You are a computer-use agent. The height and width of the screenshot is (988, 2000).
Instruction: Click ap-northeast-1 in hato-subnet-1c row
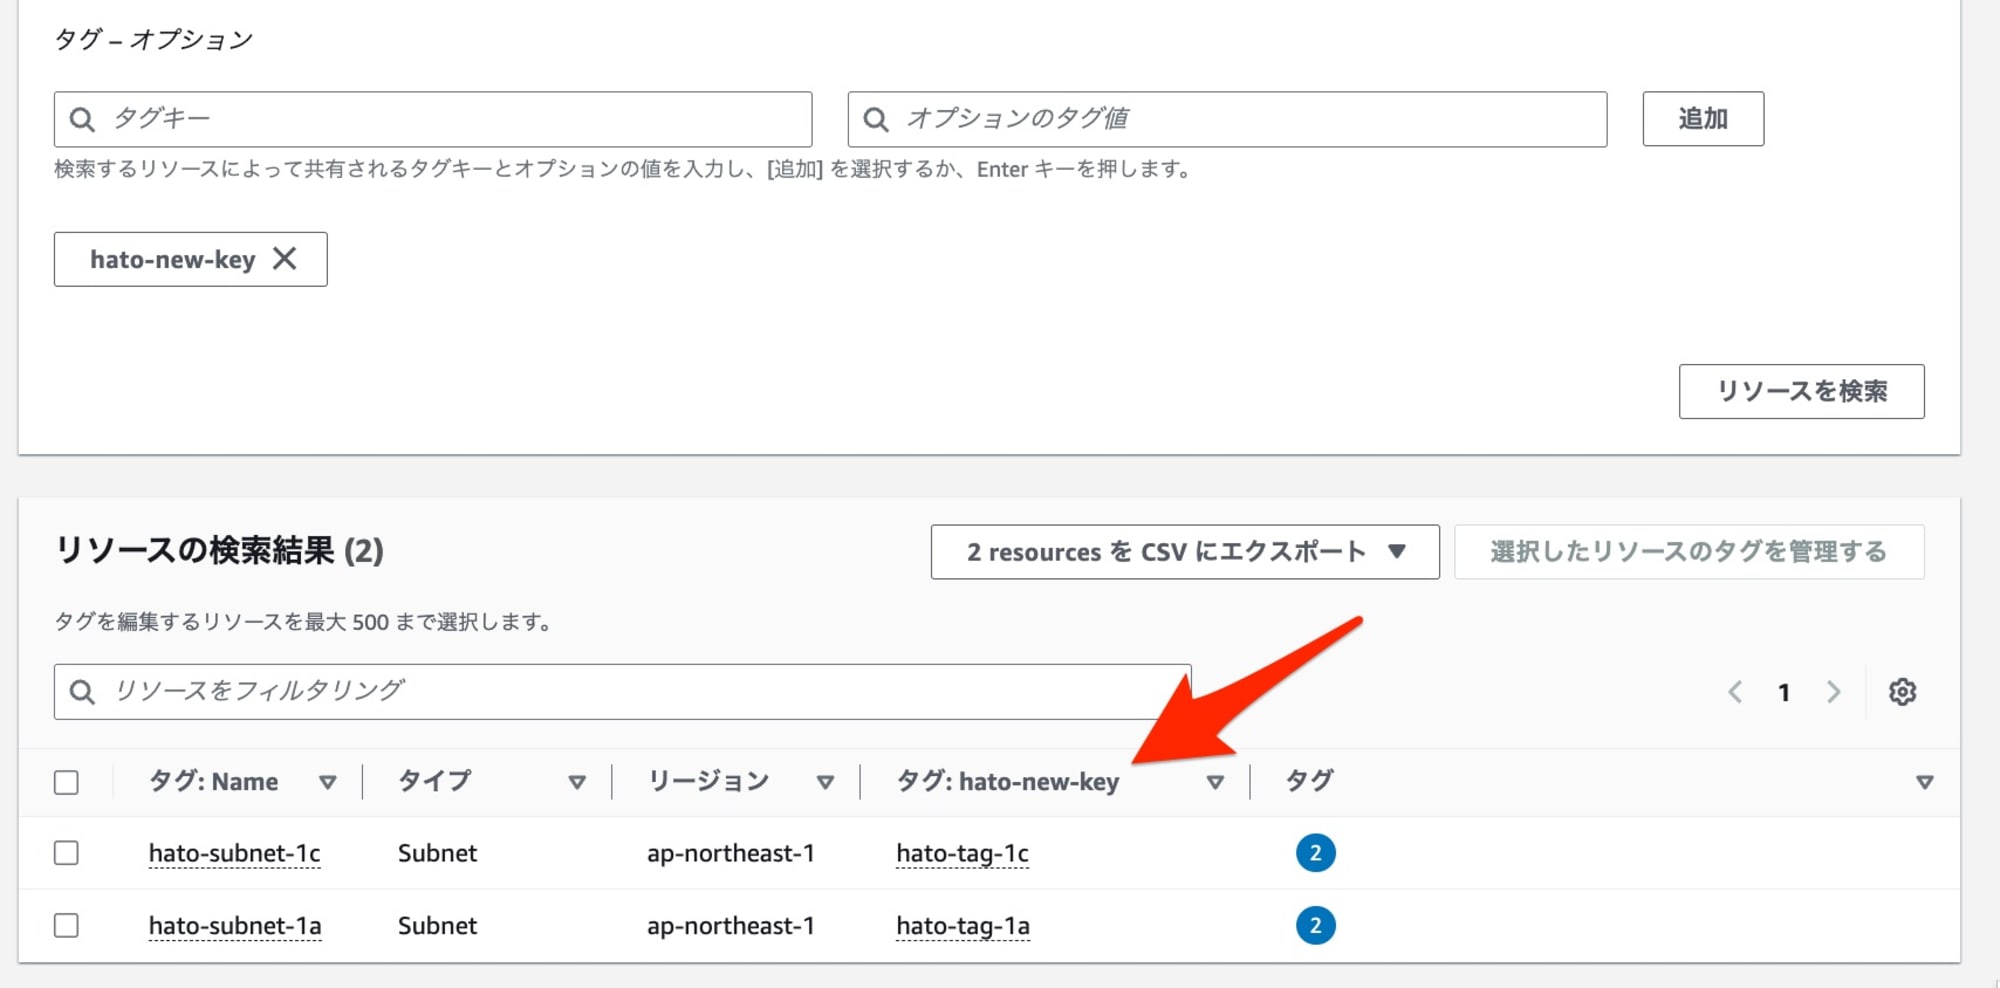point(731,853)
